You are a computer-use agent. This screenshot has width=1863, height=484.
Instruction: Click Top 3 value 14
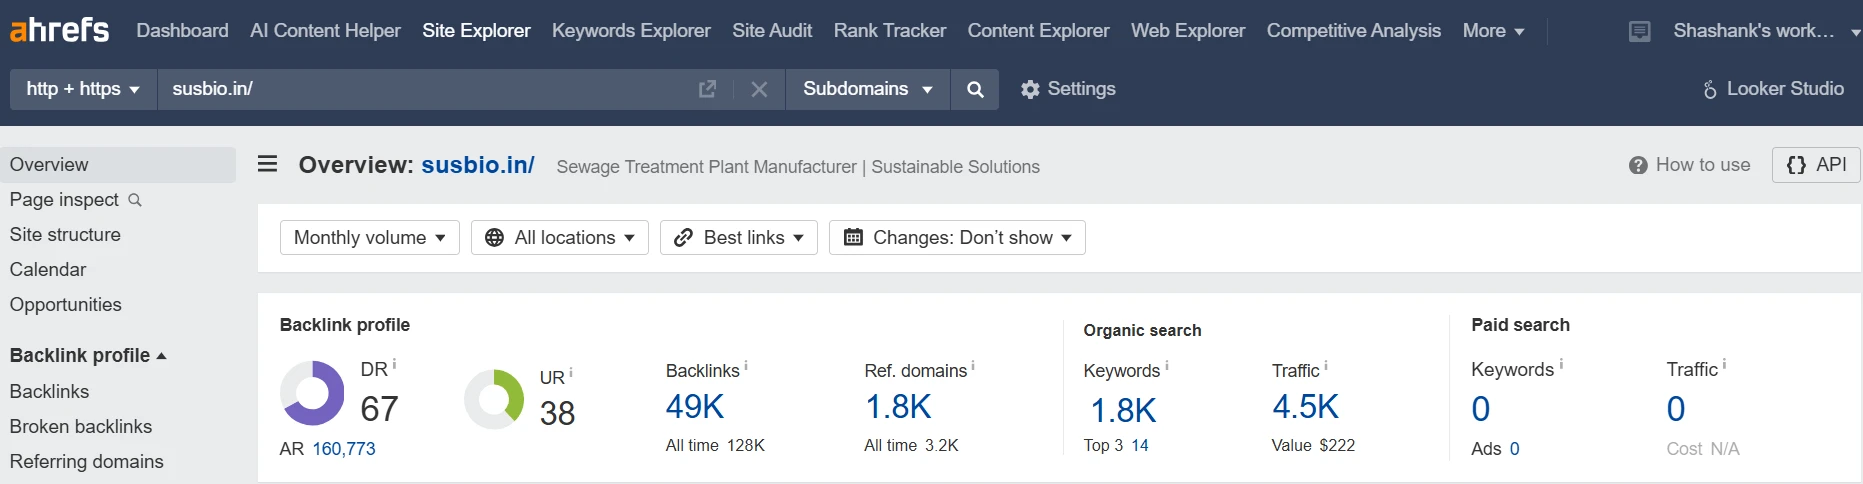pos(1140,446)
